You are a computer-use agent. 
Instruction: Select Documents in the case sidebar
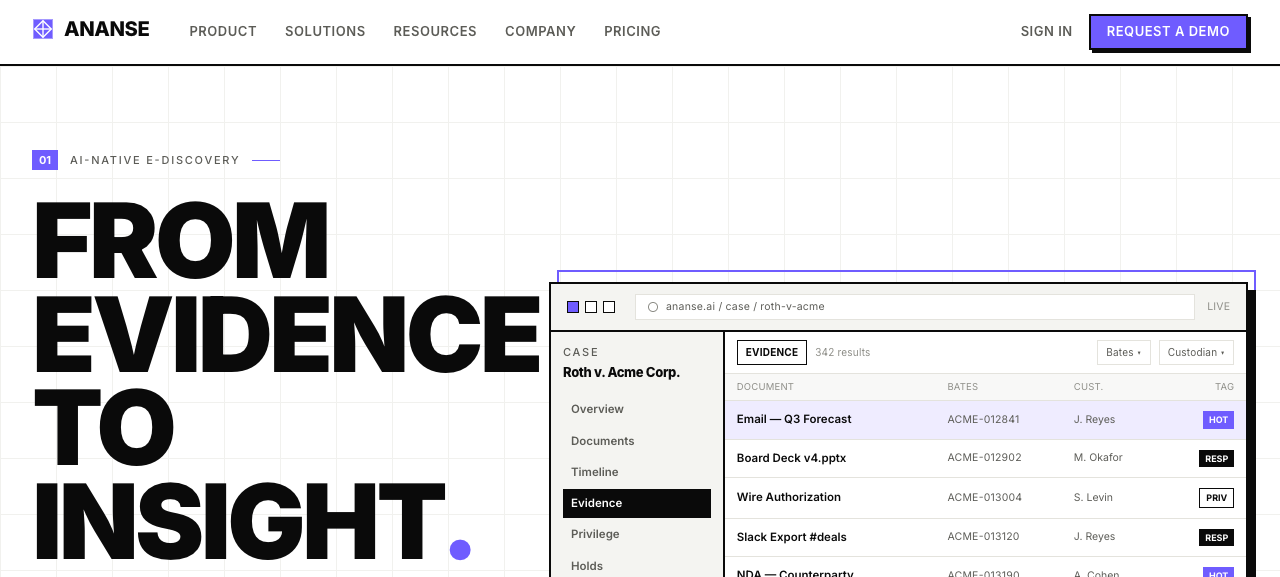coord(637,441)
